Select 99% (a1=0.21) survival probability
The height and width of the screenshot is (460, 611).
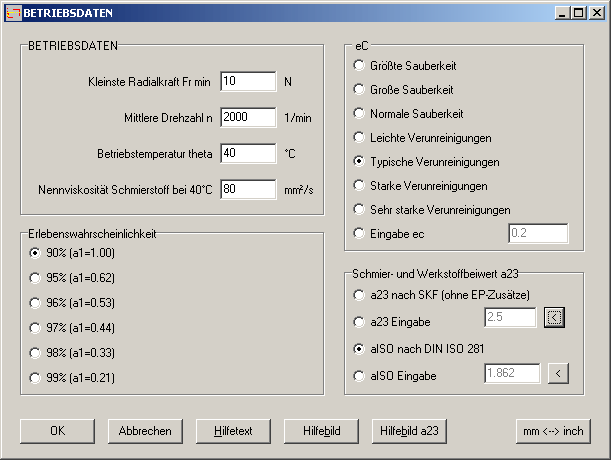tap(37, 378)
